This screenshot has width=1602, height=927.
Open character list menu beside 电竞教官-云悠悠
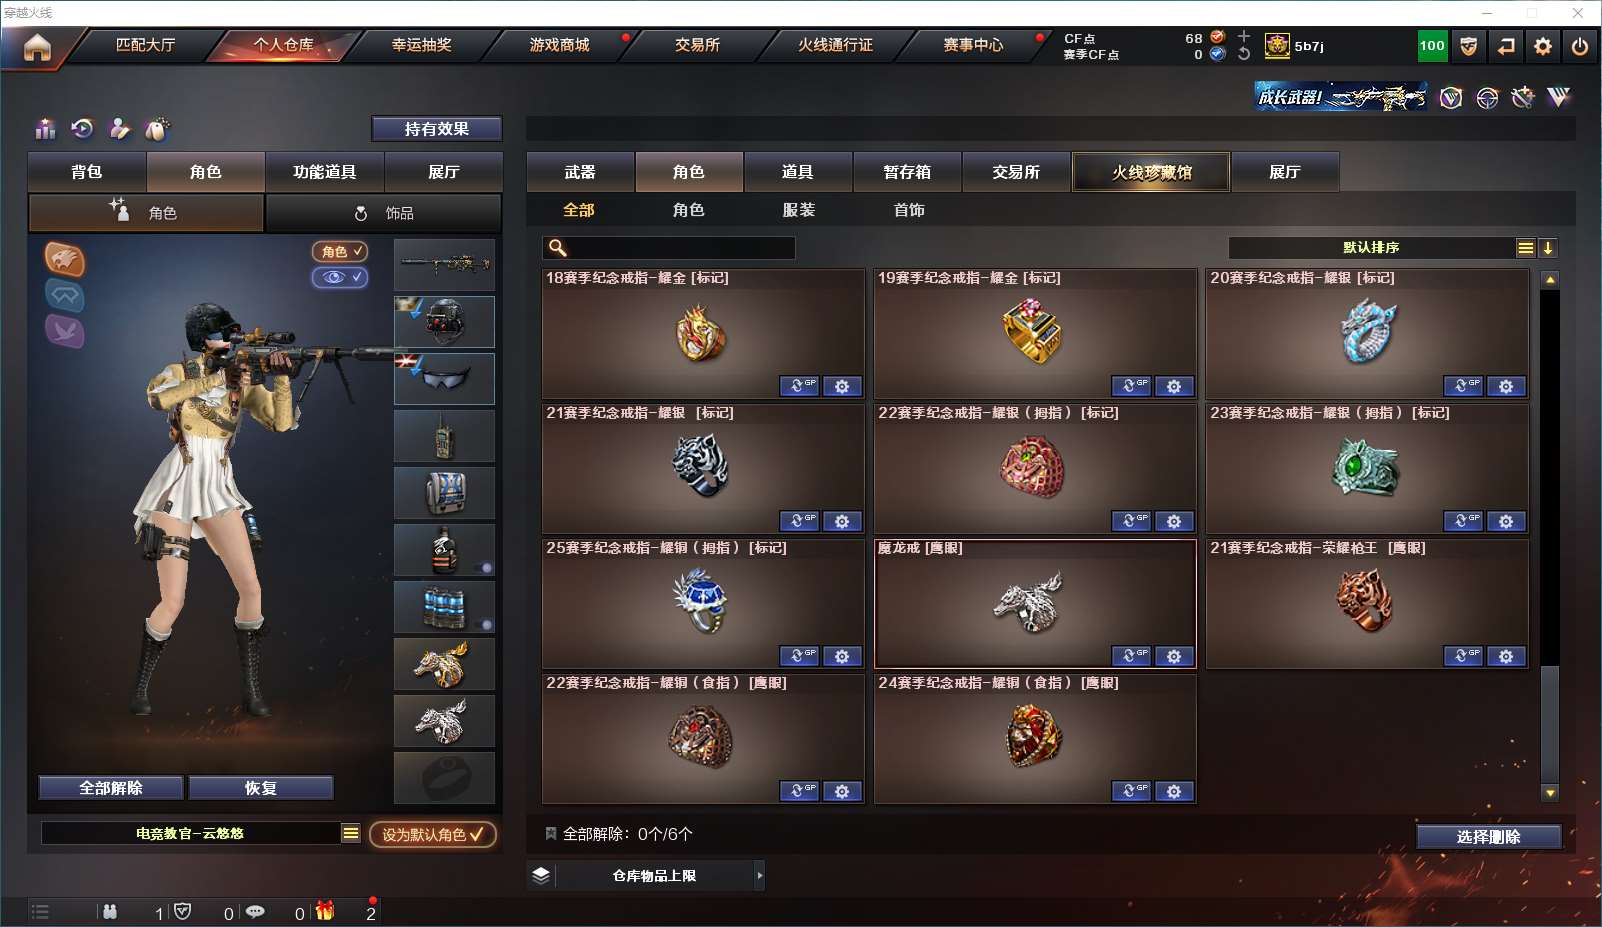(x=350, y=833)
